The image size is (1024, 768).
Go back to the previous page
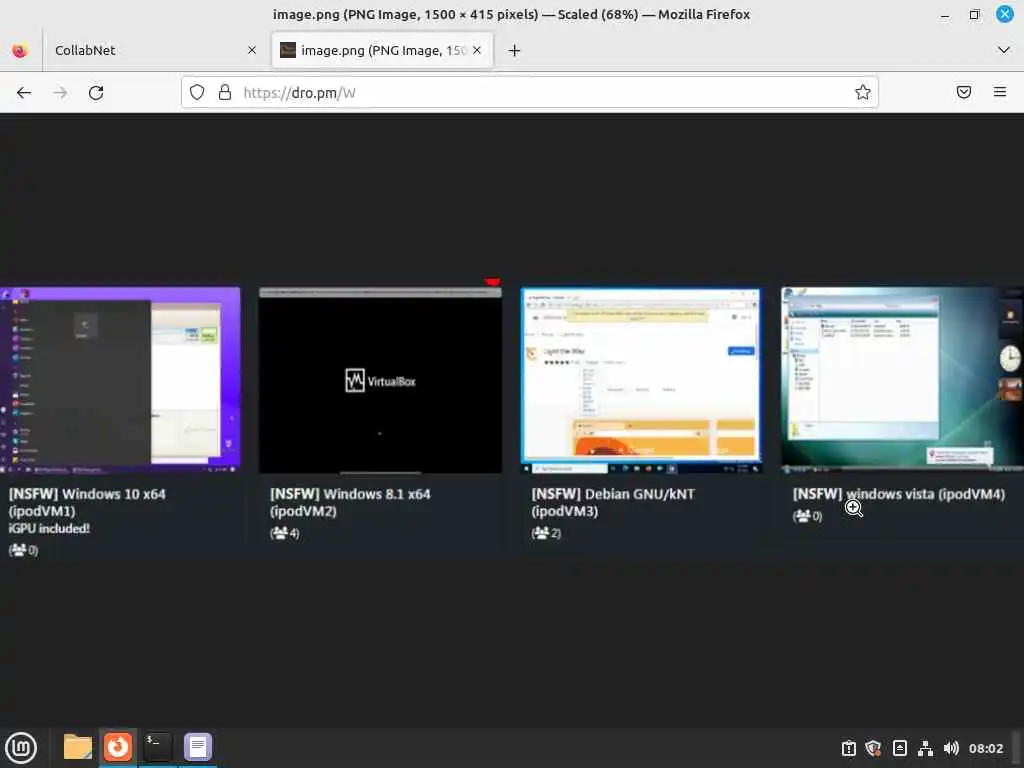click(24, 93)
